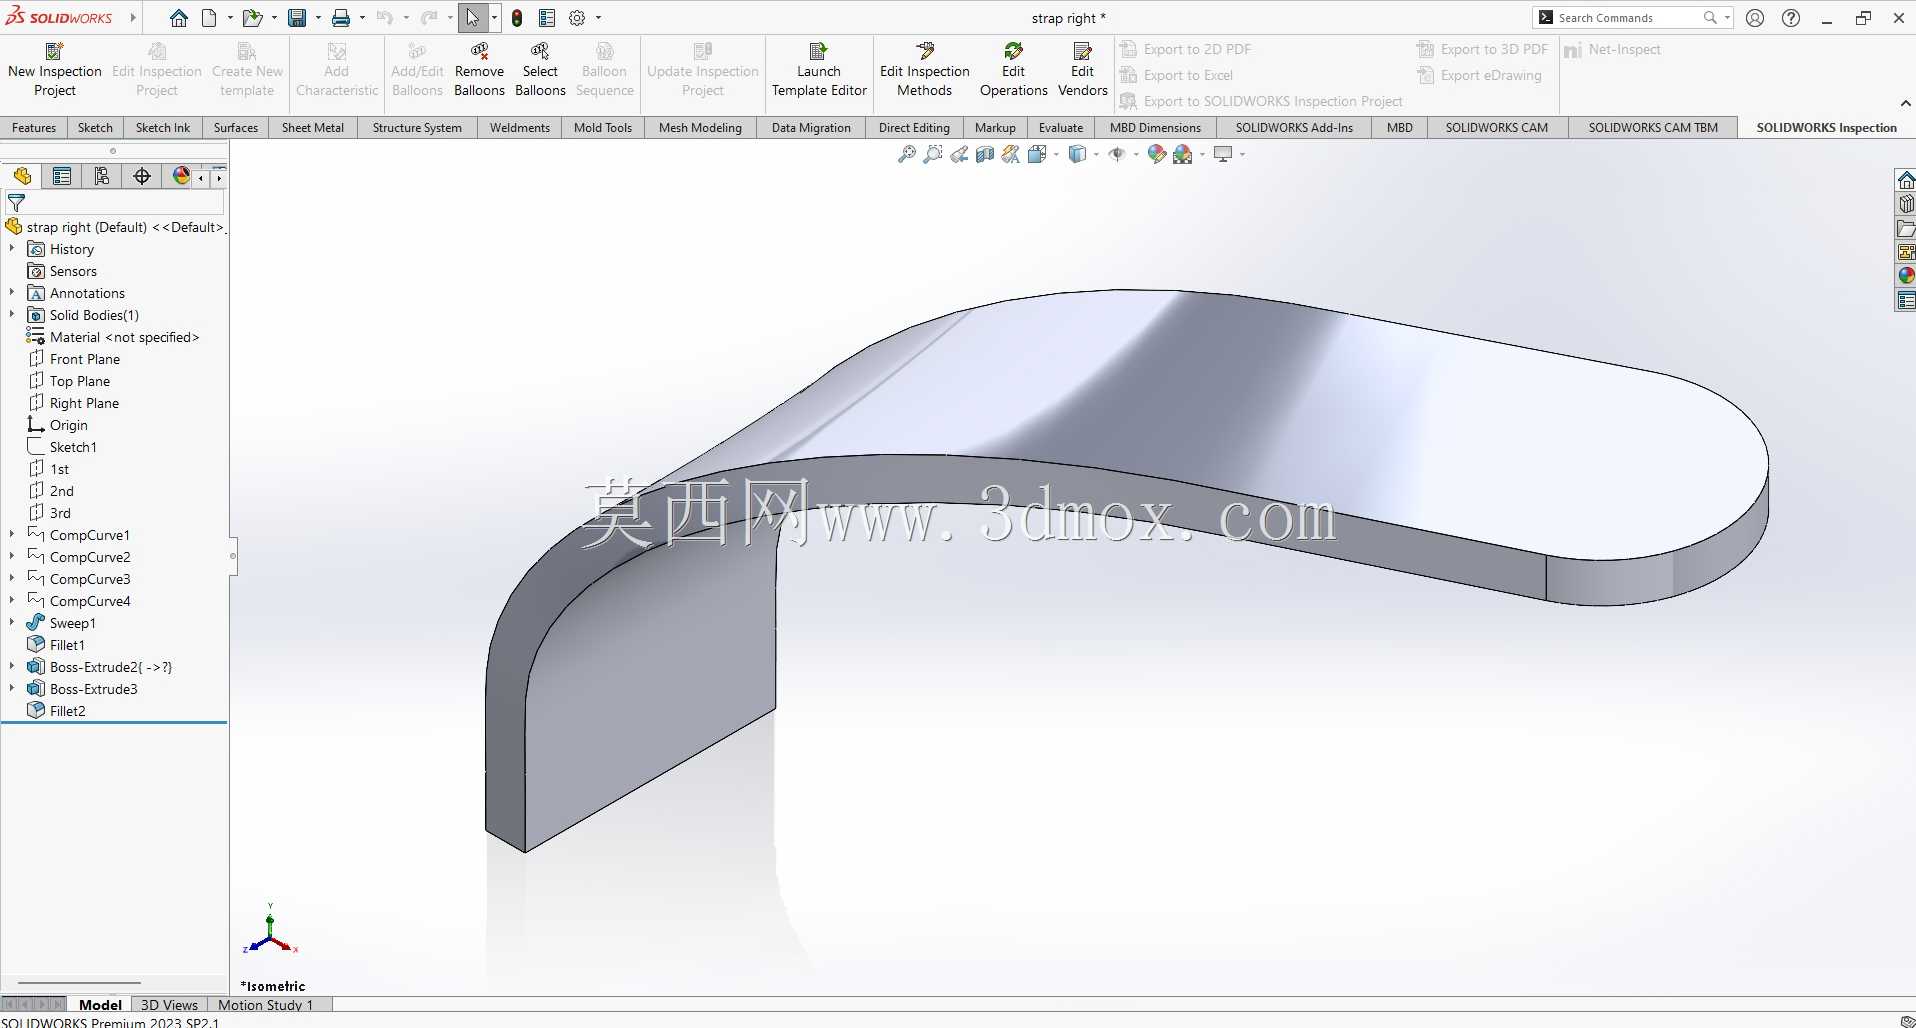This screenshot has height=1028, width=1916.
Task: Click Apply Scene icon
Action: 1183,154
